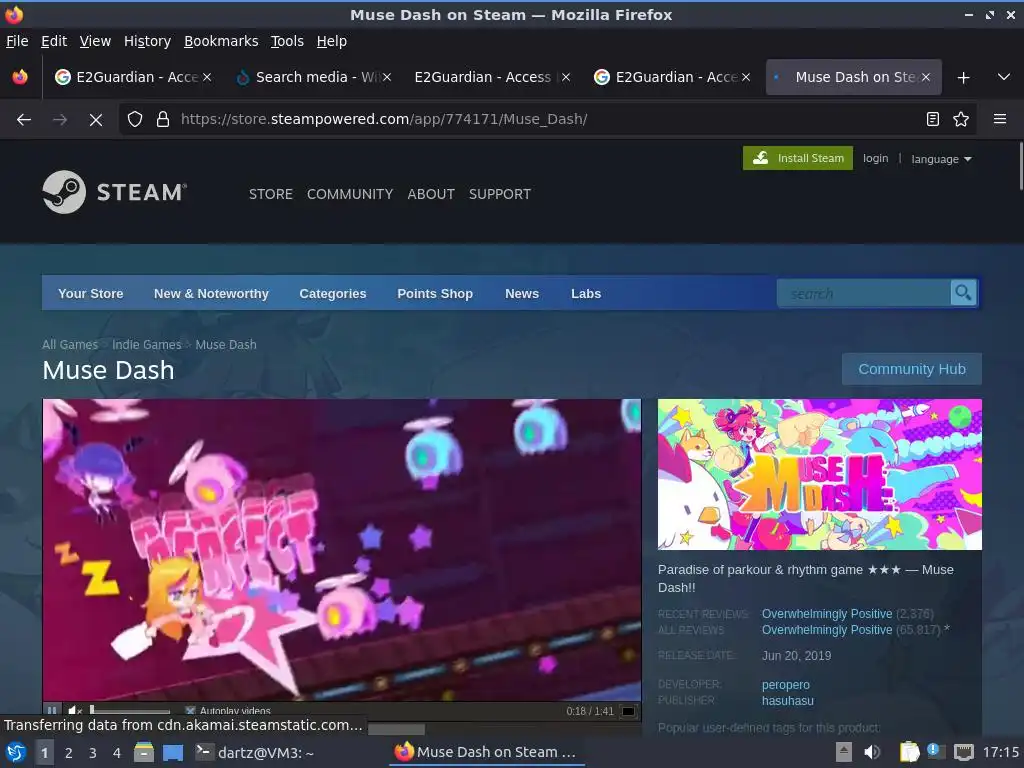
Task: Toggle the Autoplay videos checkbox
Action: 190,711
